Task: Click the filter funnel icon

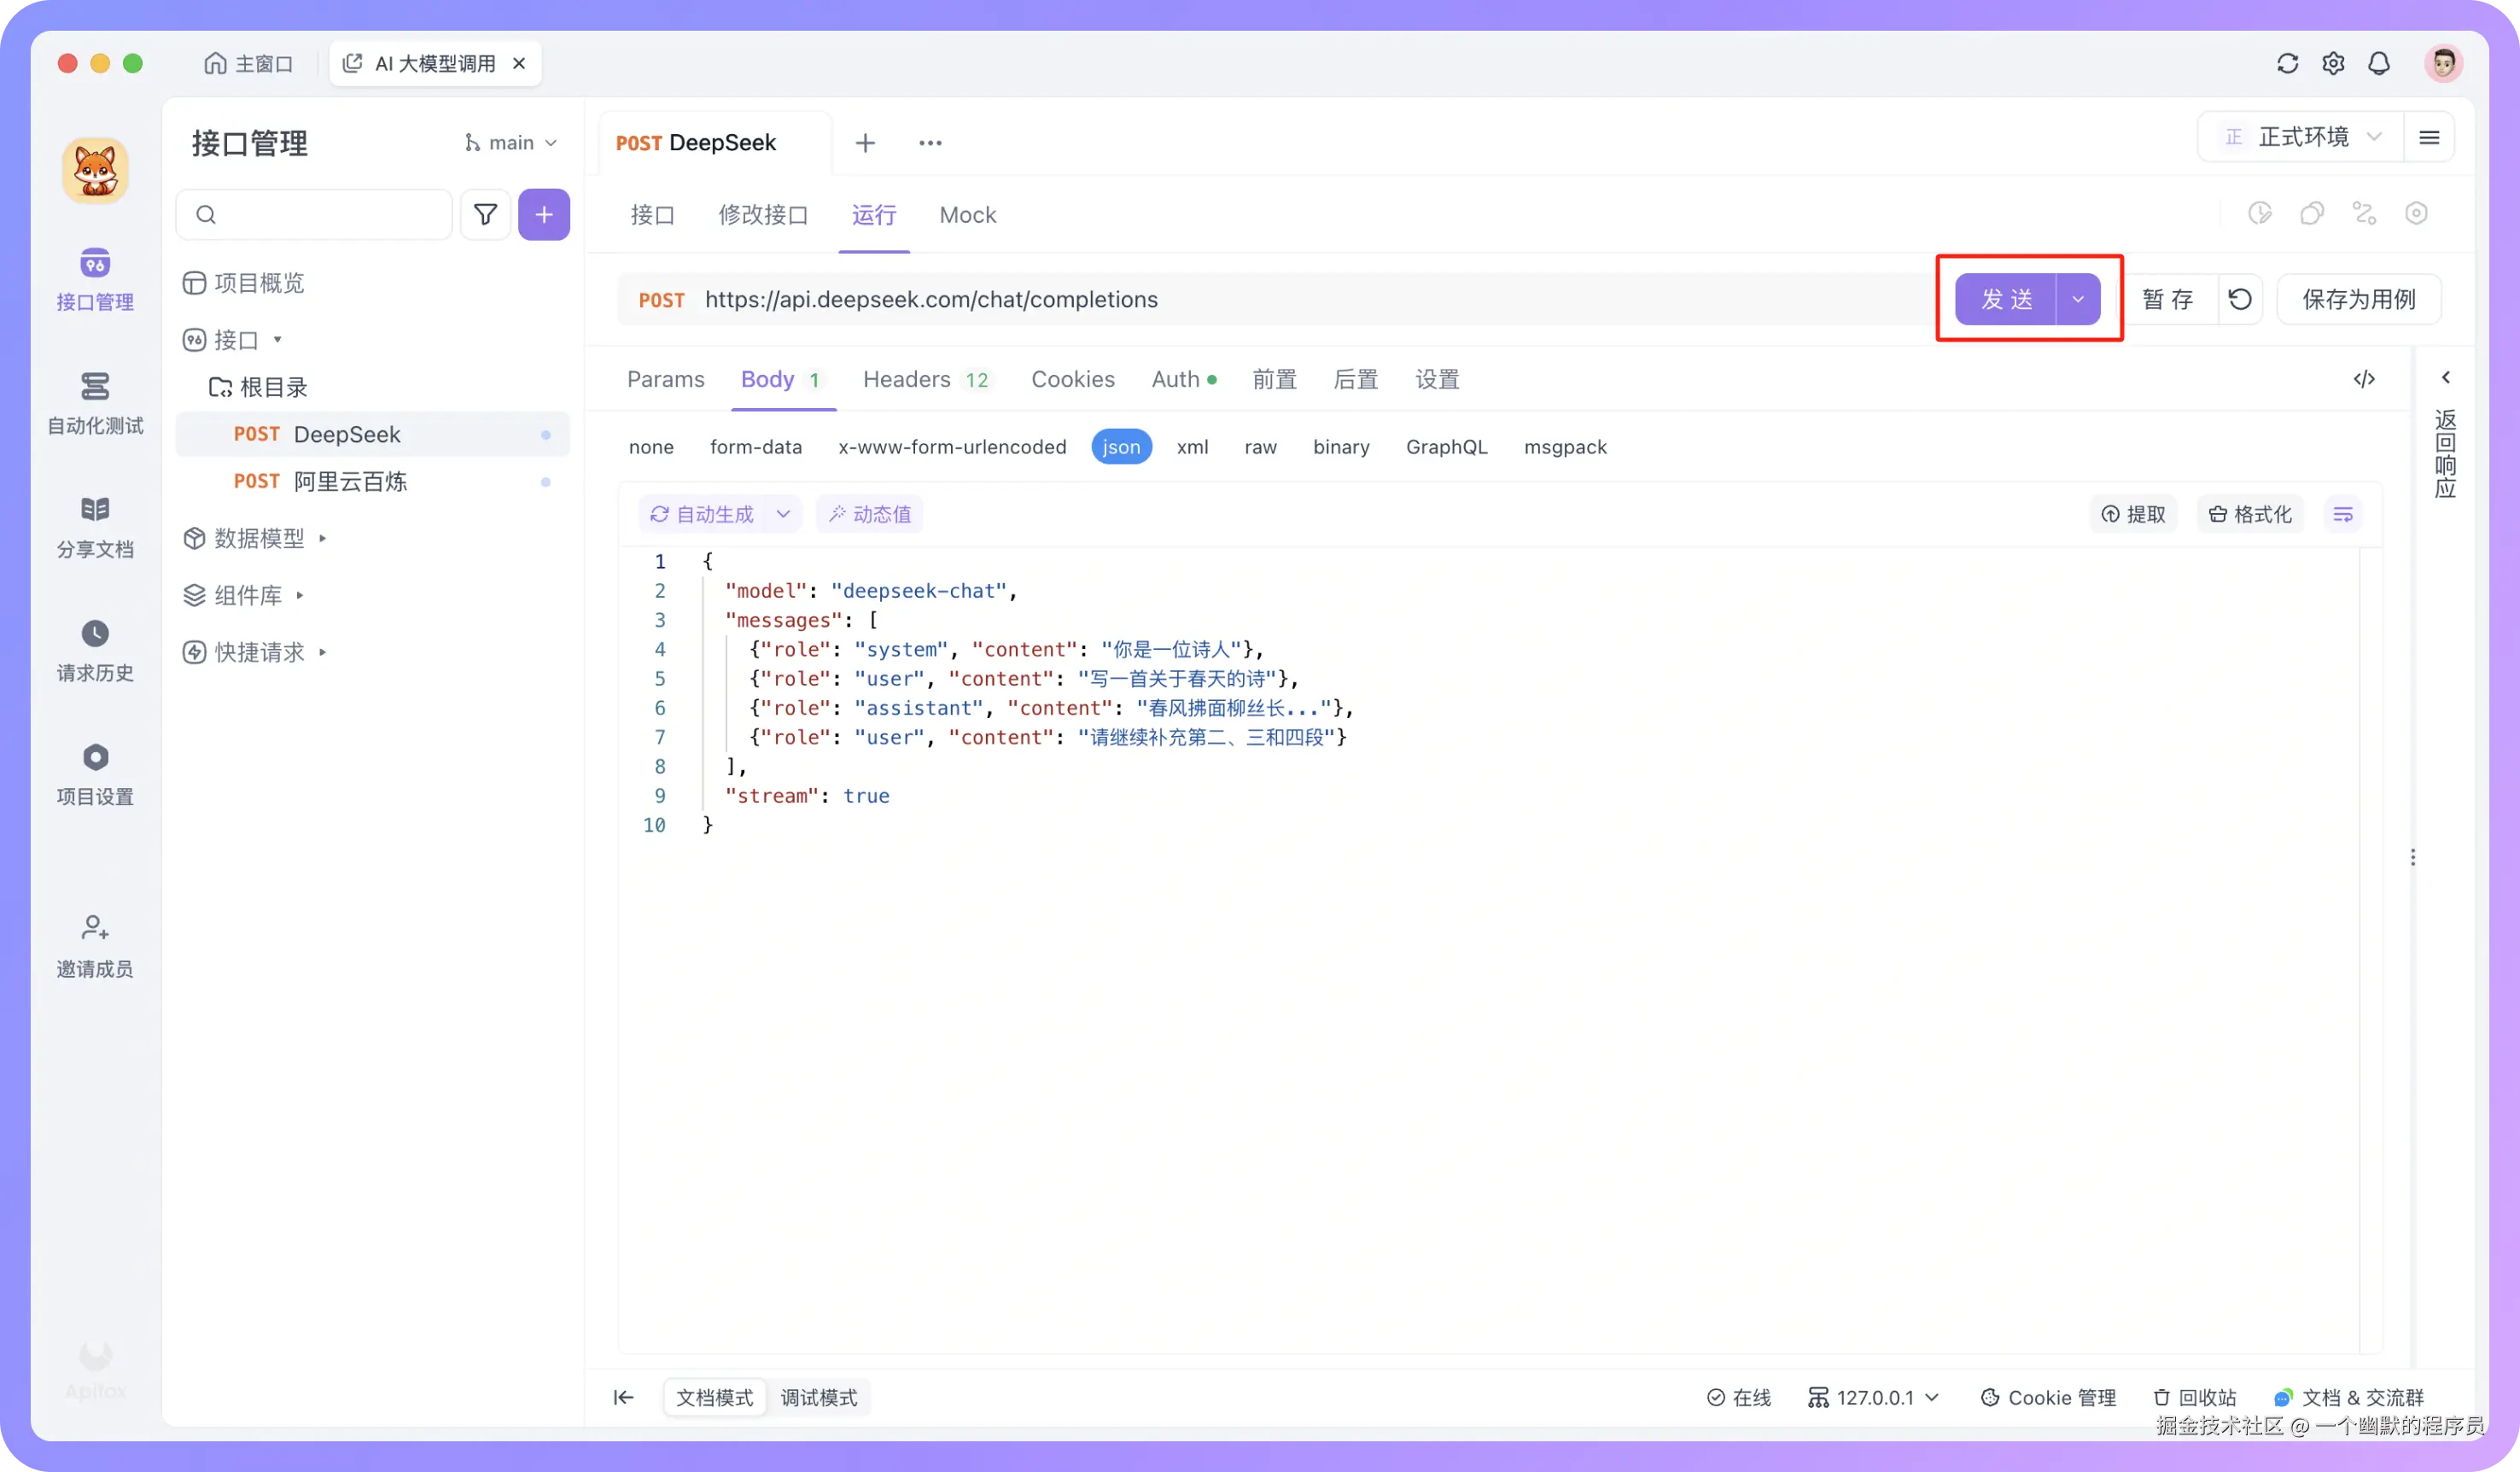Action: coord(485,214)
